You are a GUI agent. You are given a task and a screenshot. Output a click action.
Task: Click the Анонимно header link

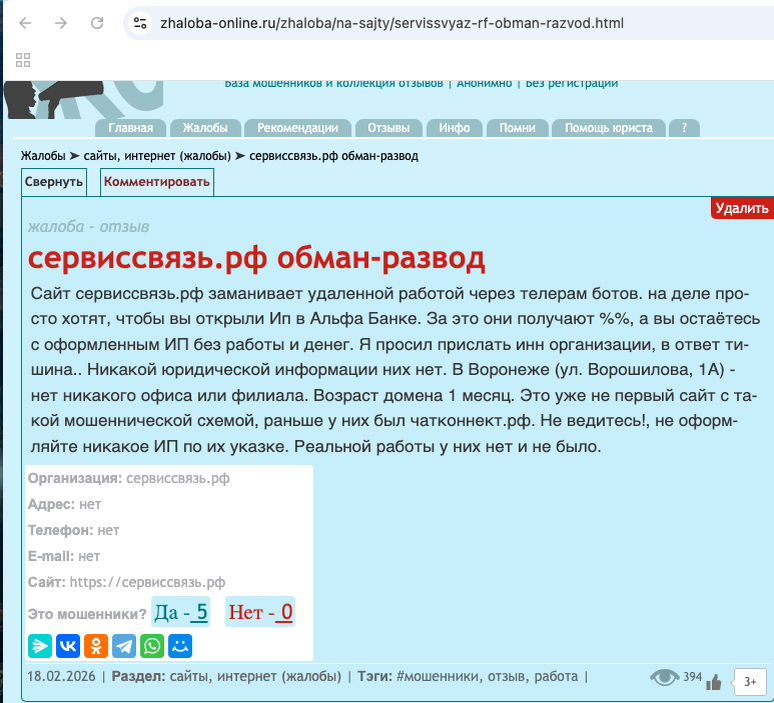(x=484, y=84)
